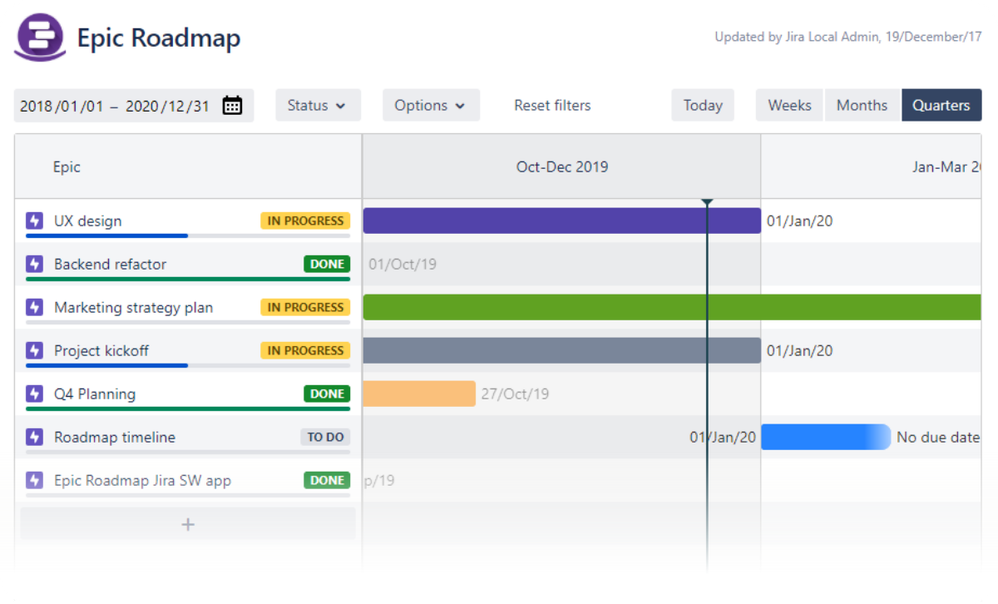This screenshot has height=604, width=998.
Task: Toggle the DONE status on Backend refactor
Action: pyautogui.click(x=326, y=264)
